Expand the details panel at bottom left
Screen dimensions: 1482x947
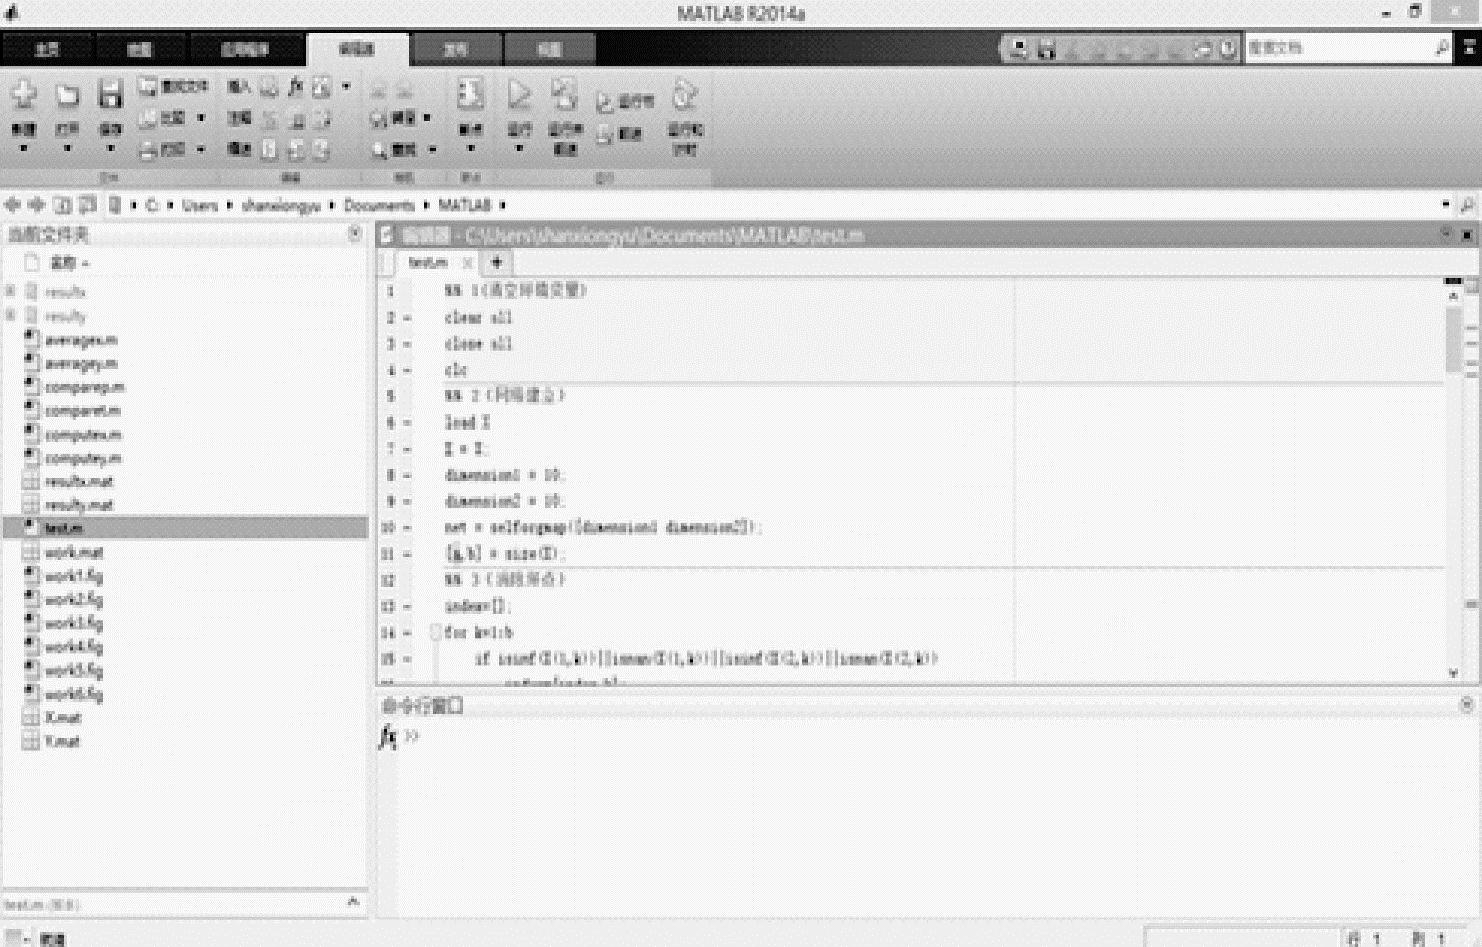point(353,902)
